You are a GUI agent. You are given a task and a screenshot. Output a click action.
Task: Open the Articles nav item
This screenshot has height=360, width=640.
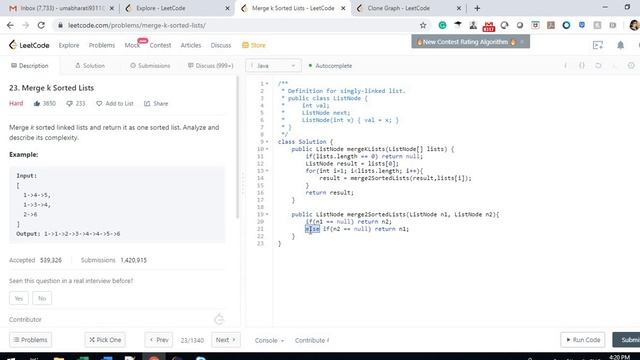click(191, 45)
